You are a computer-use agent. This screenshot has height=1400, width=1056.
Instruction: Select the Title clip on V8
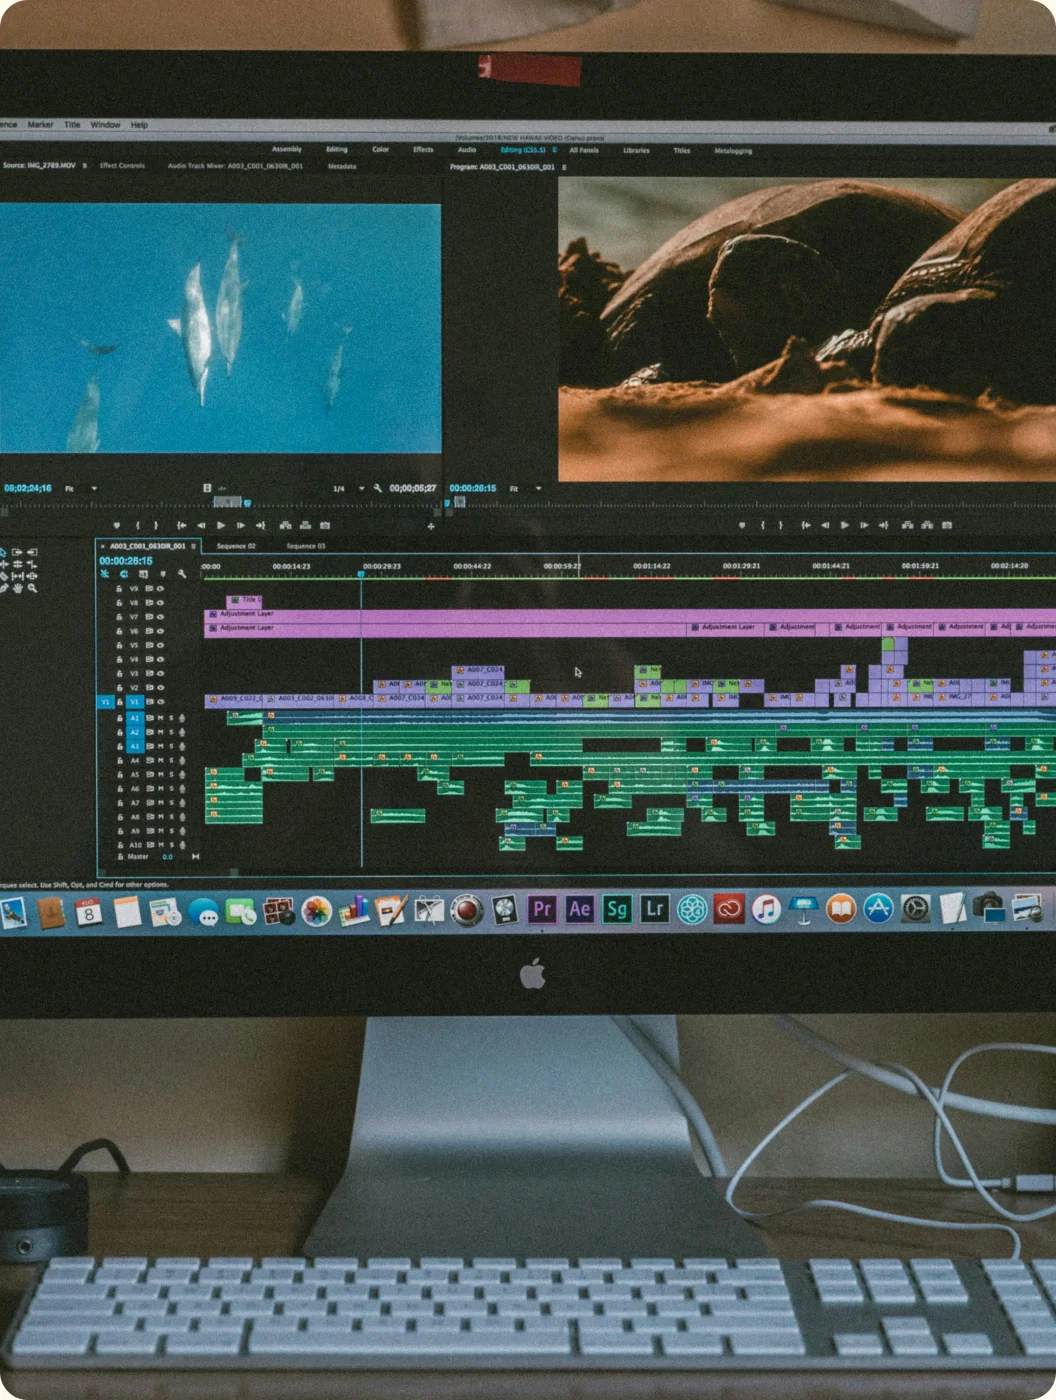pos(246,600)
